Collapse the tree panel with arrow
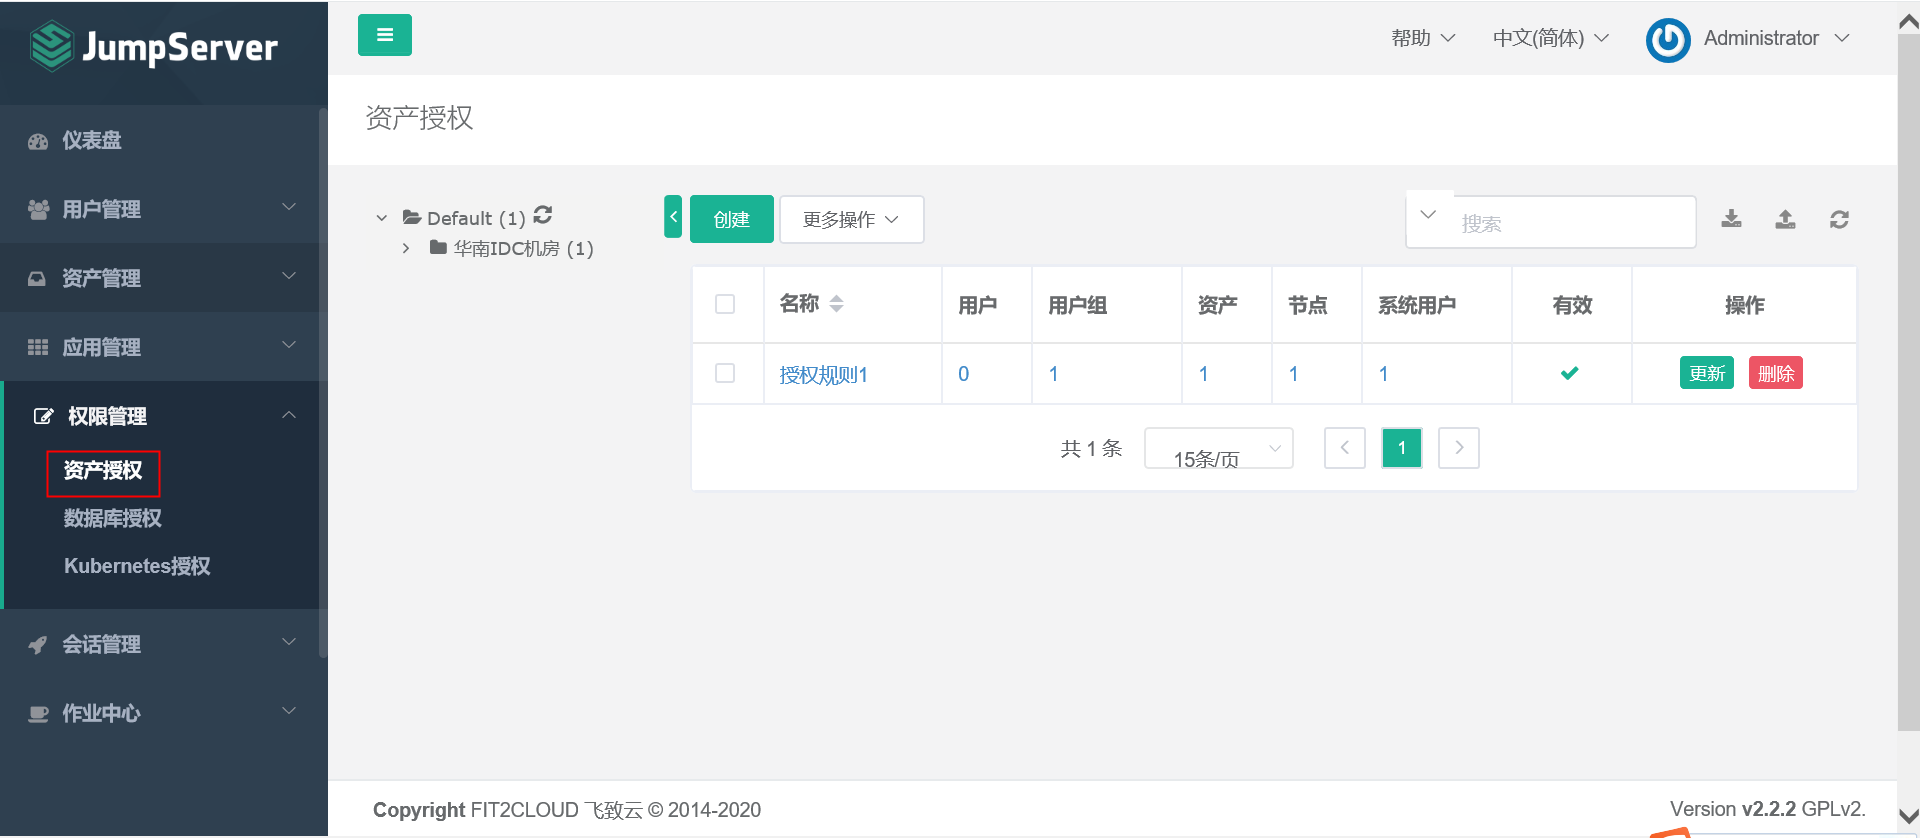 673,217
